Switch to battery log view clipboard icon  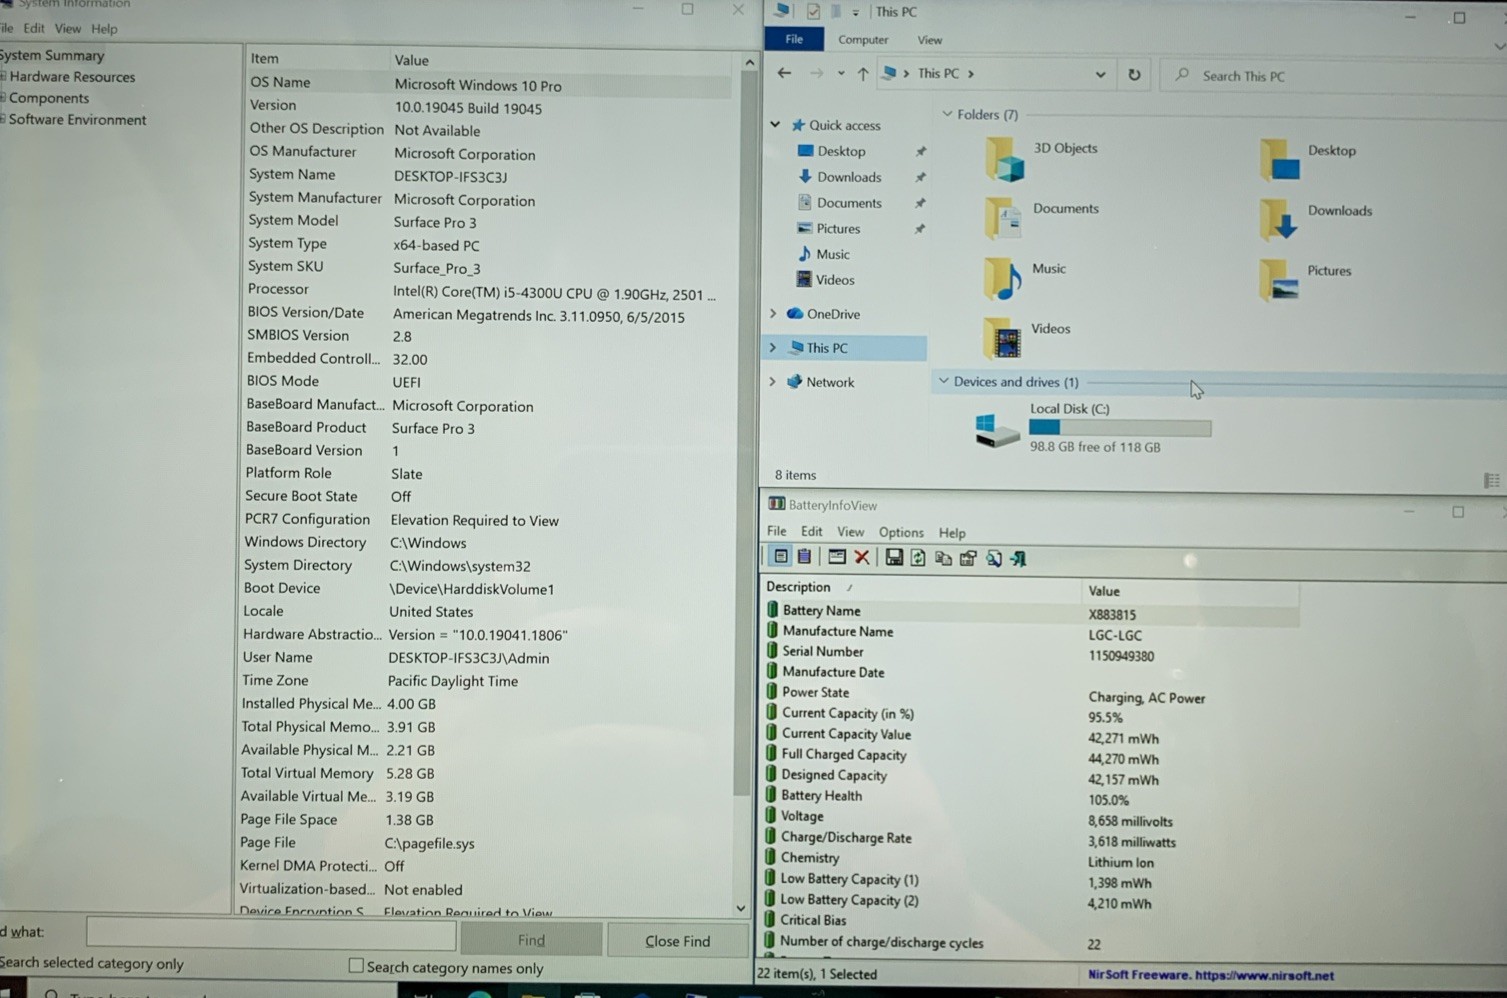point(804,558)
